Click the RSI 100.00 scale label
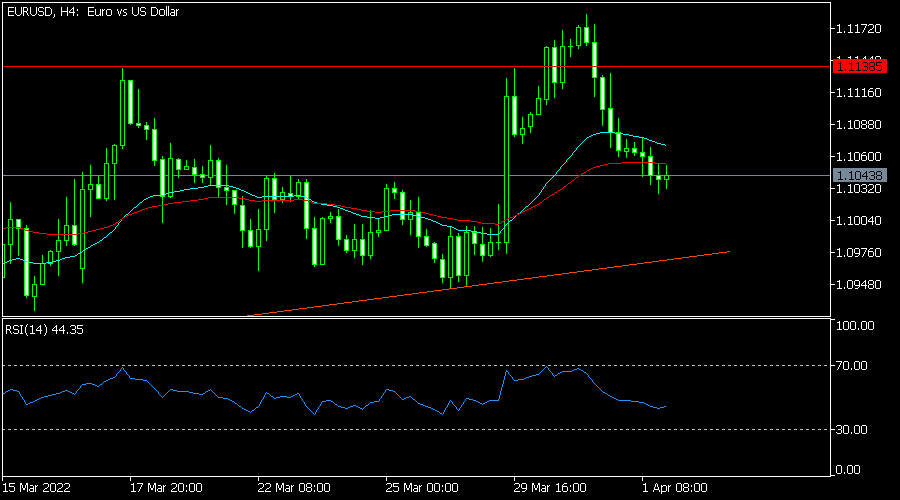900x500 pixels. [x=855, y=325]
